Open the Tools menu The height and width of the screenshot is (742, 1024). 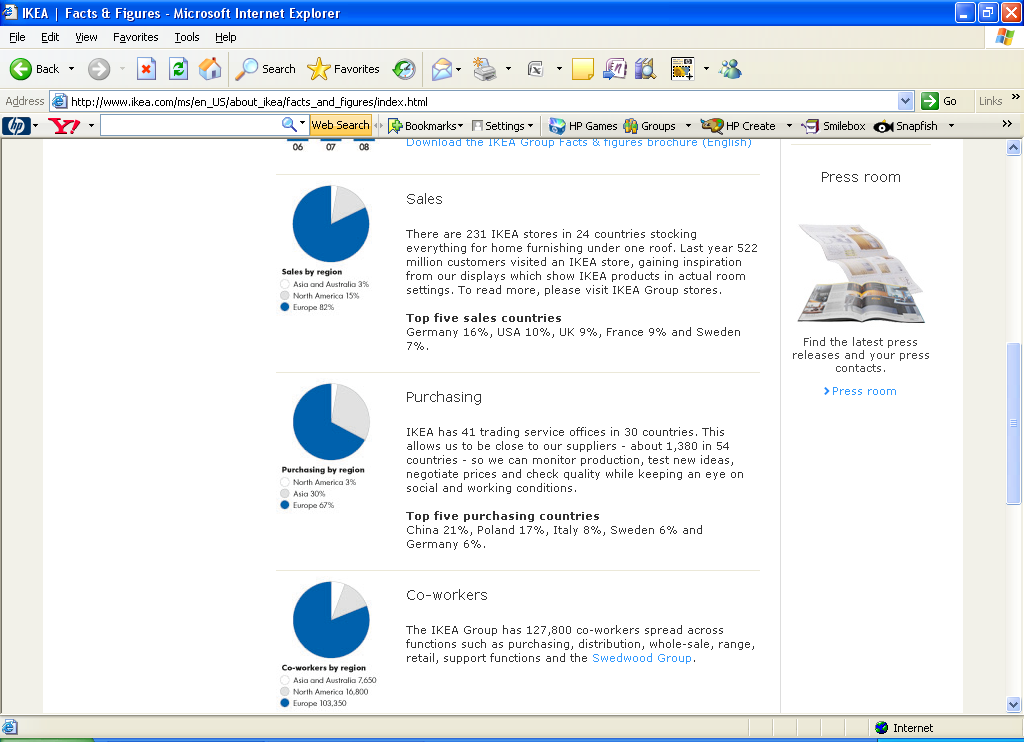point(187,37)
